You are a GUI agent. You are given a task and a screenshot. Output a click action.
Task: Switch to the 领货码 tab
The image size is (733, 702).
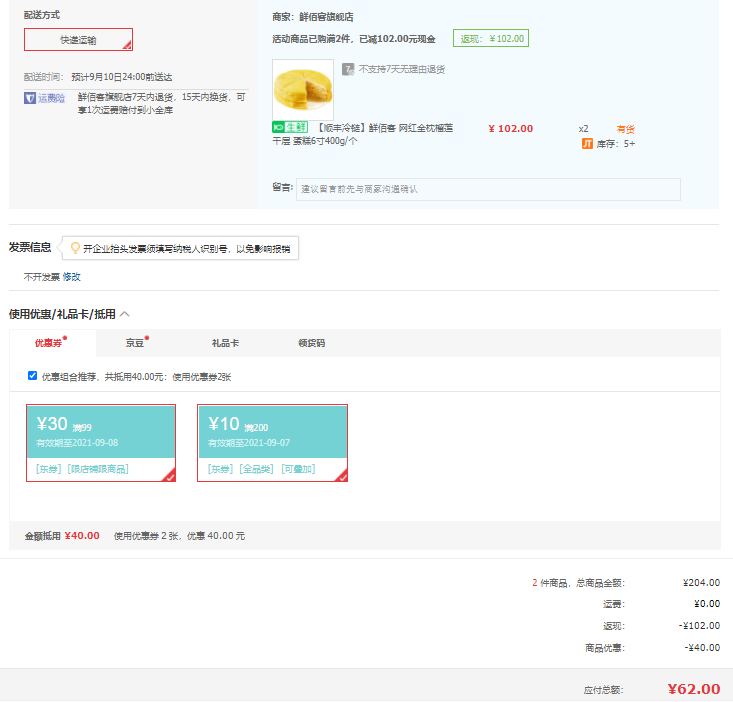312,343
